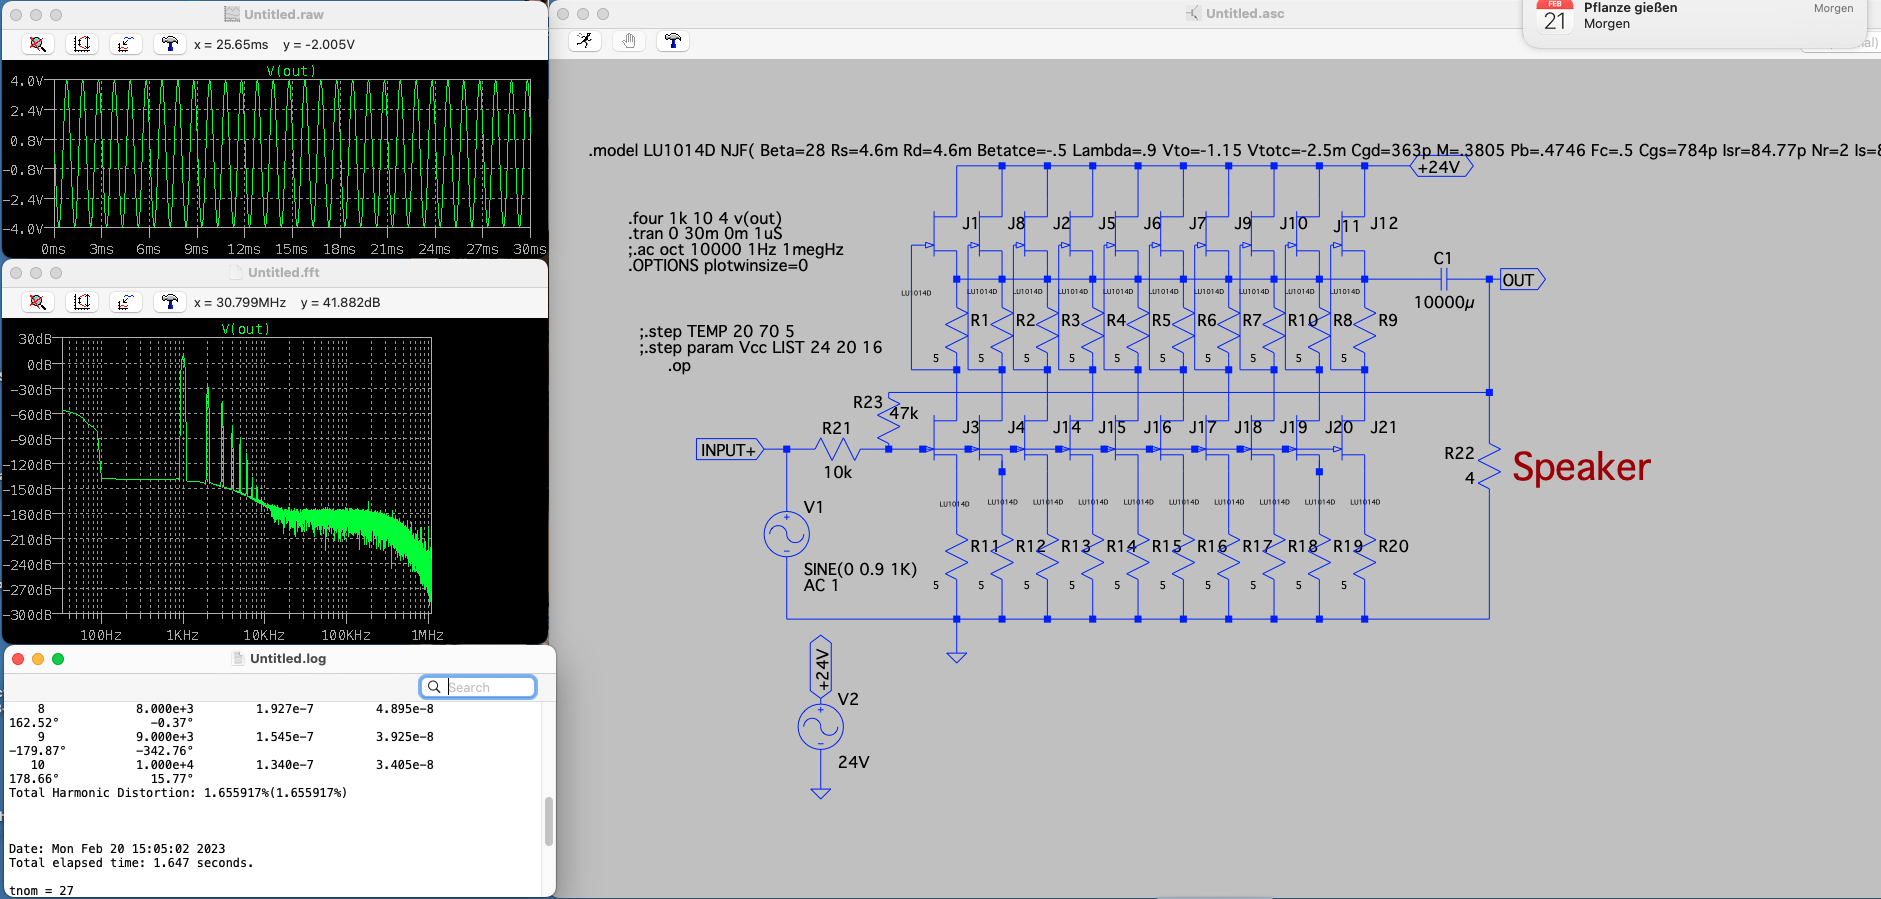This screenshot has height=899, width=1881.
Task: Click the red Speaker text label
Action: [x=1581, y=467]
